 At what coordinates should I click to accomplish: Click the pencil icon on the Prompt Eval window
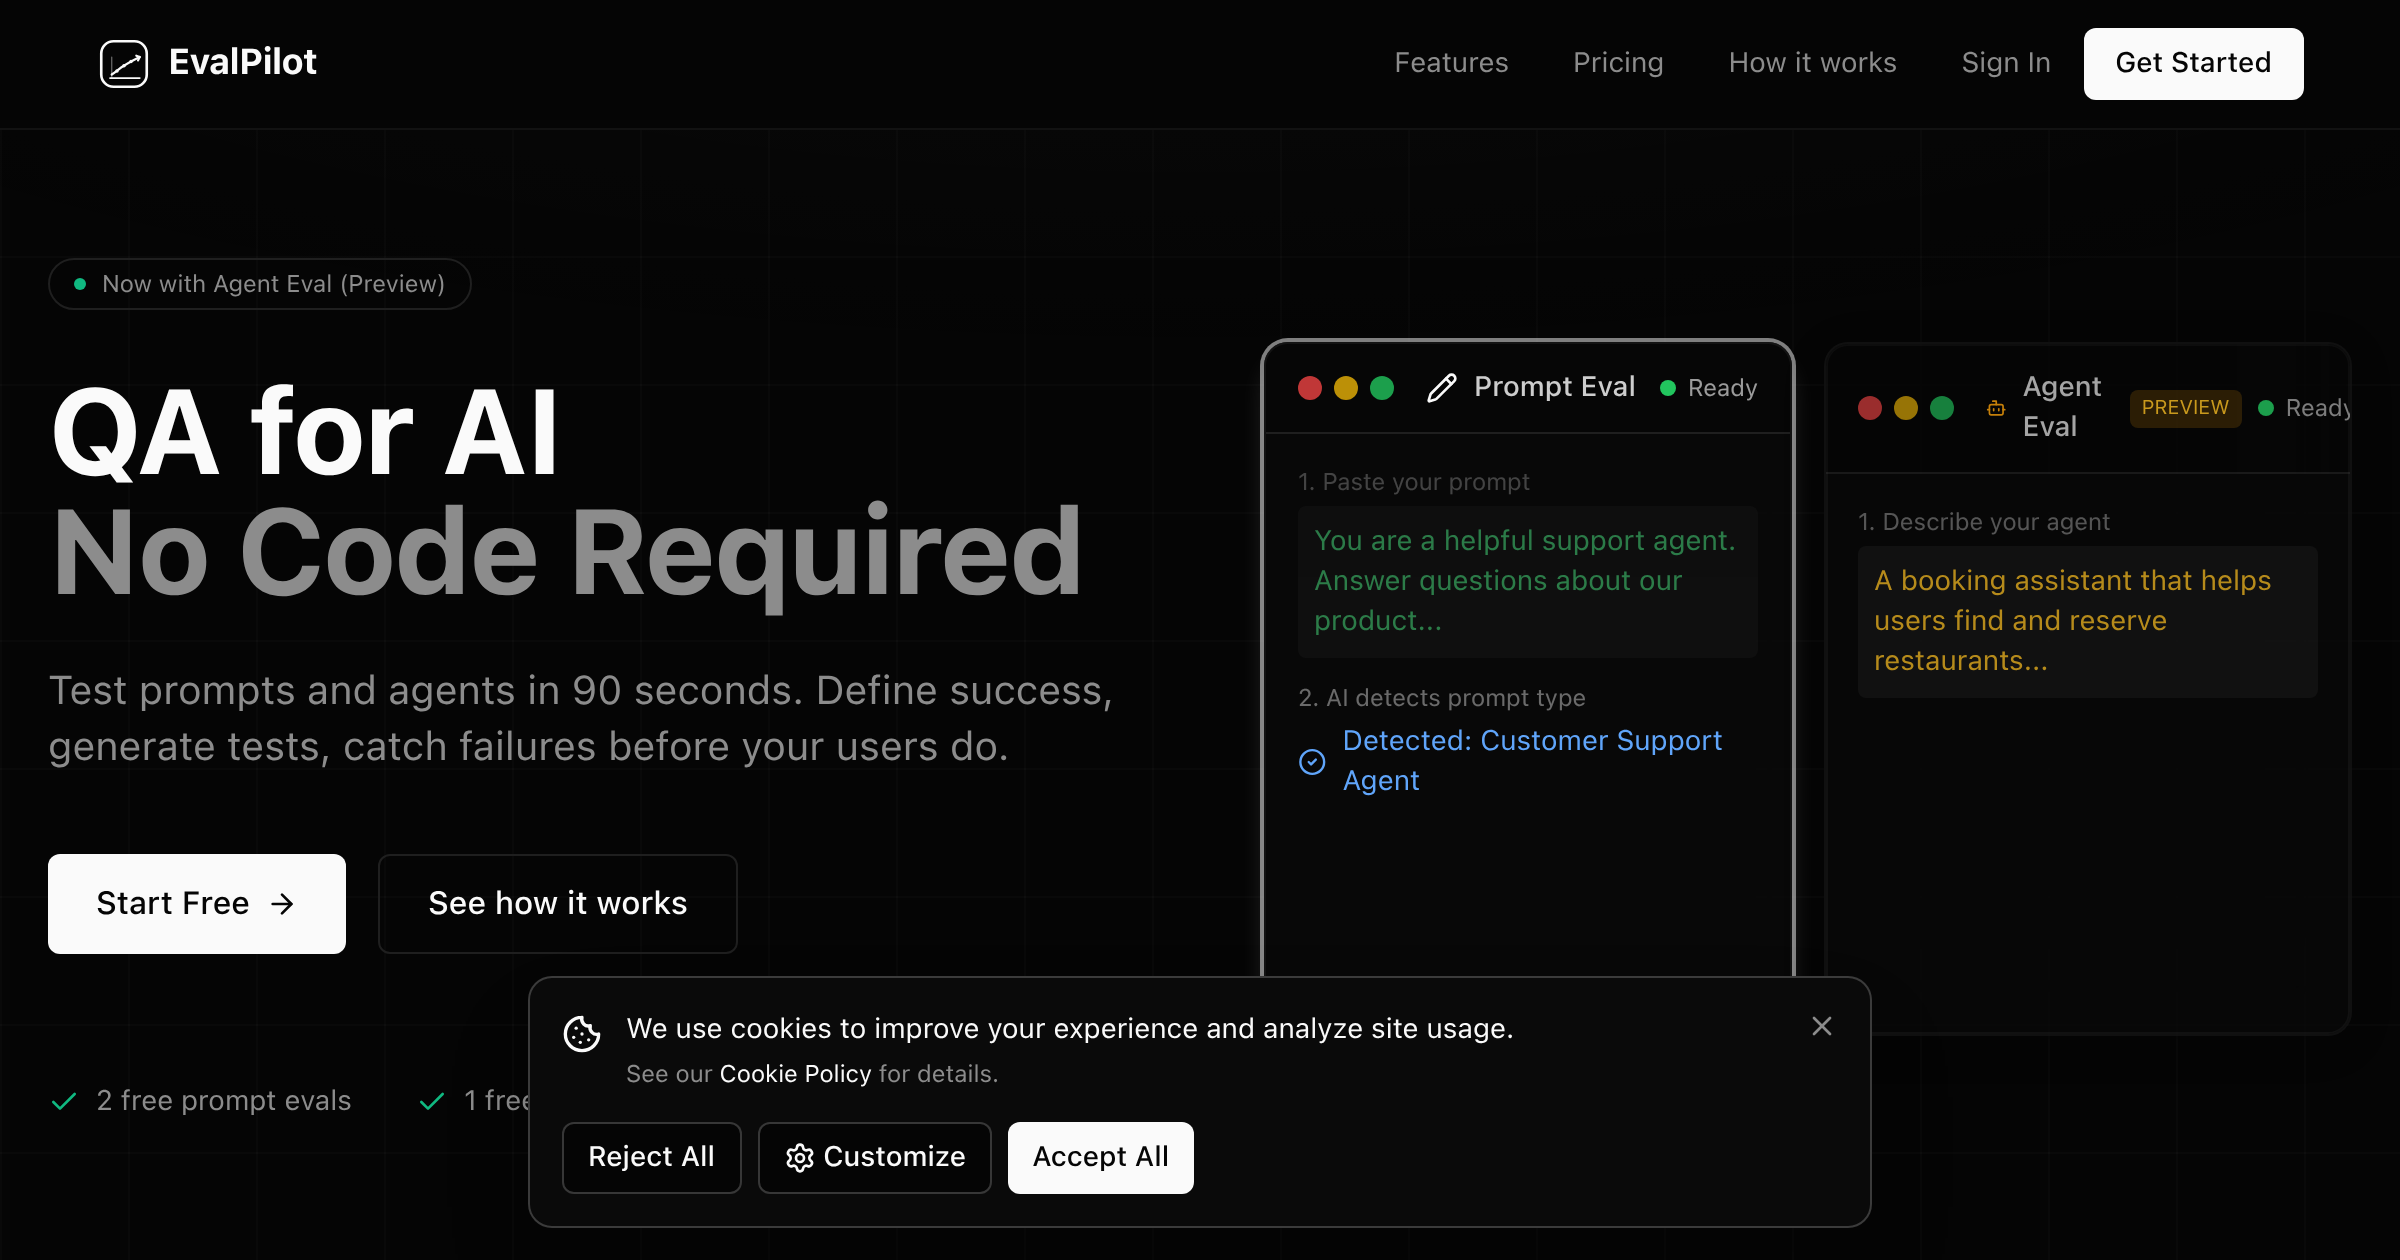point(1441,387)
